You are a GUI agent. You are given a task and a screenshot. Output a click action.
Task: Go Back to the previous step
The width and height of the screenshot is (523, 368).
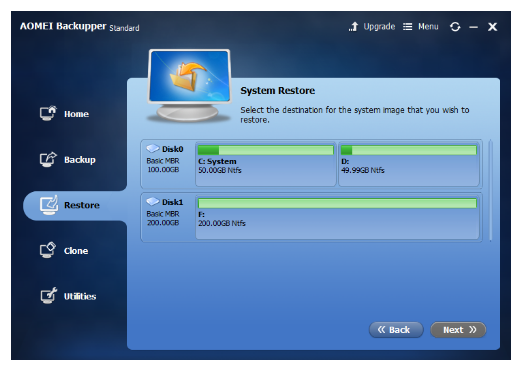396,330
